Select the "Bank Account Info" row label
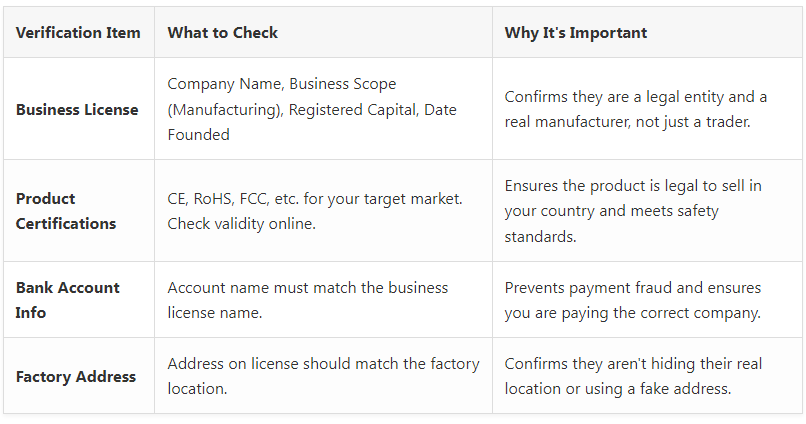The height and width of the screenshot is (424, 806). click(67, 300)
